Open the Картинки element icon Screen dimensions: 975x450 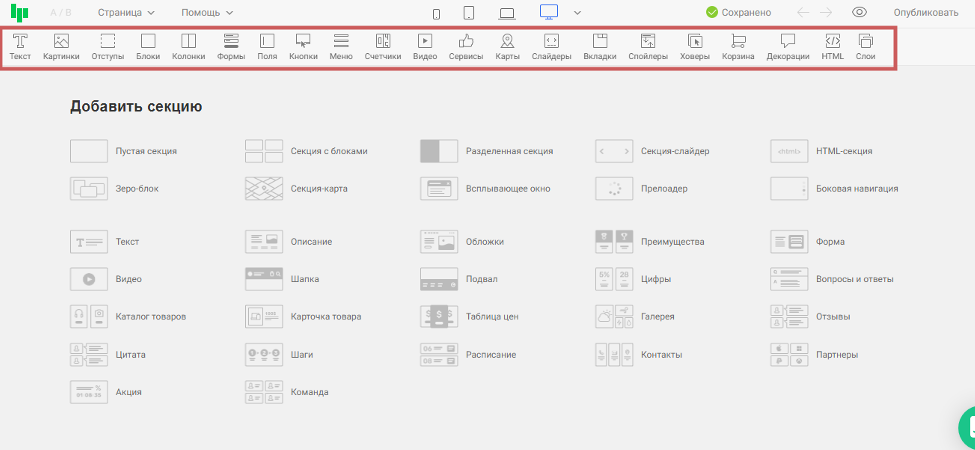tap(61, 47)
